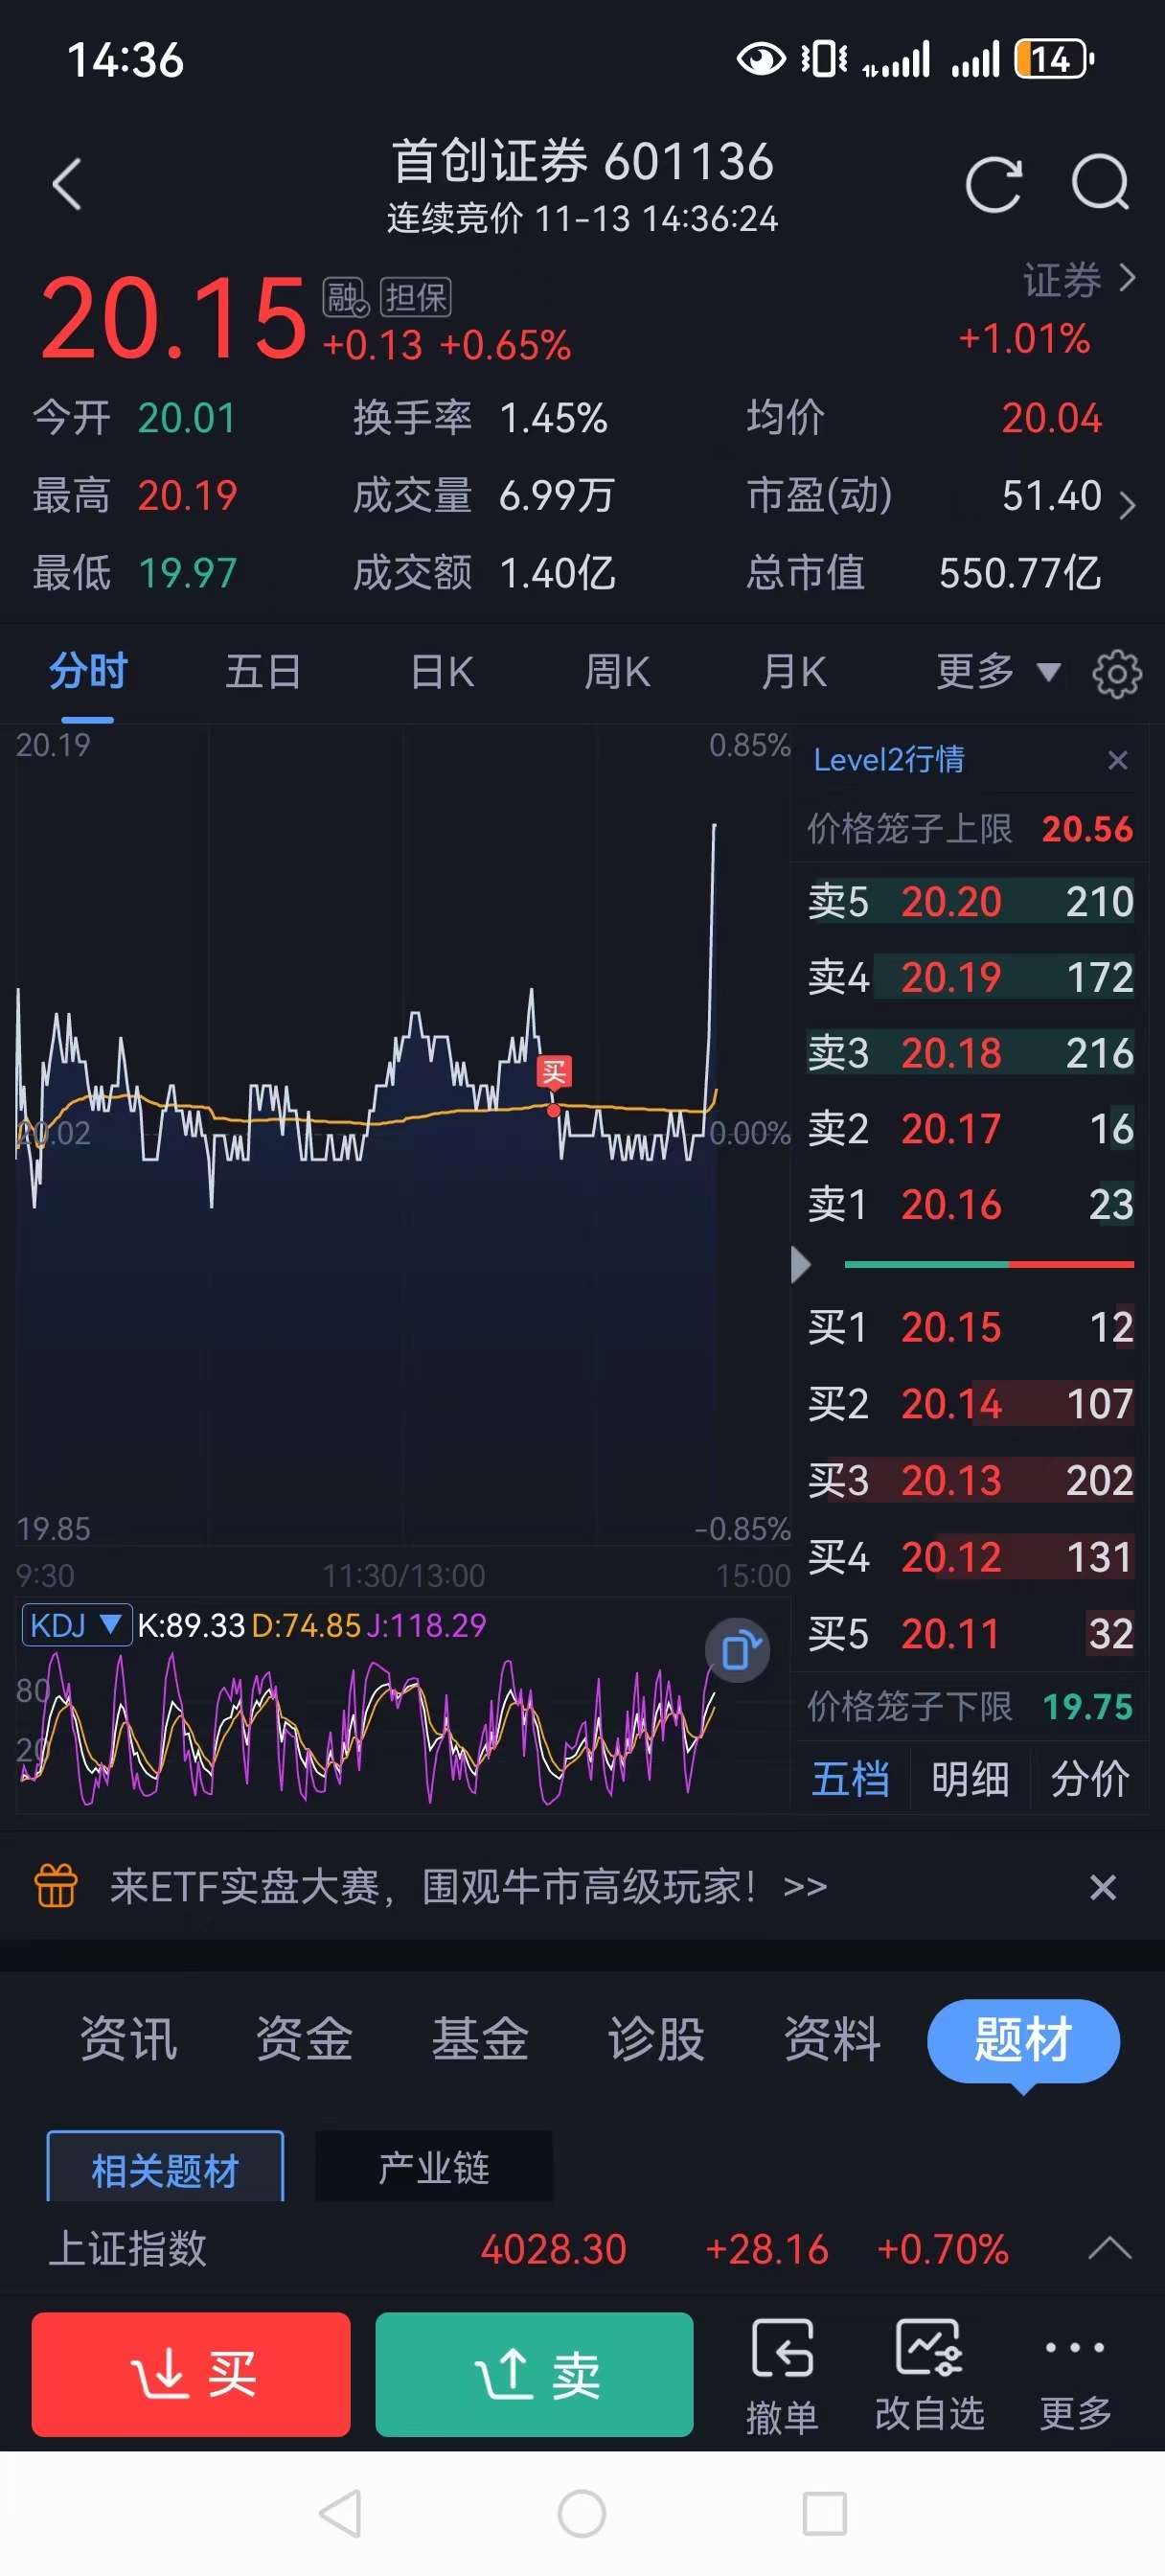Open the 资讯 news tab
This screenshot has width=1165, height=2576.
[129, 2038]
